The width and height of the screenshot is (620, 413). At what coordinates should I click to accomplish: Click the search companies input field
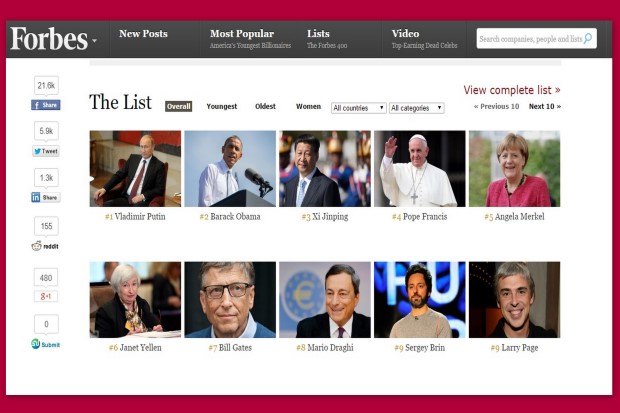[x=530, y=38]
